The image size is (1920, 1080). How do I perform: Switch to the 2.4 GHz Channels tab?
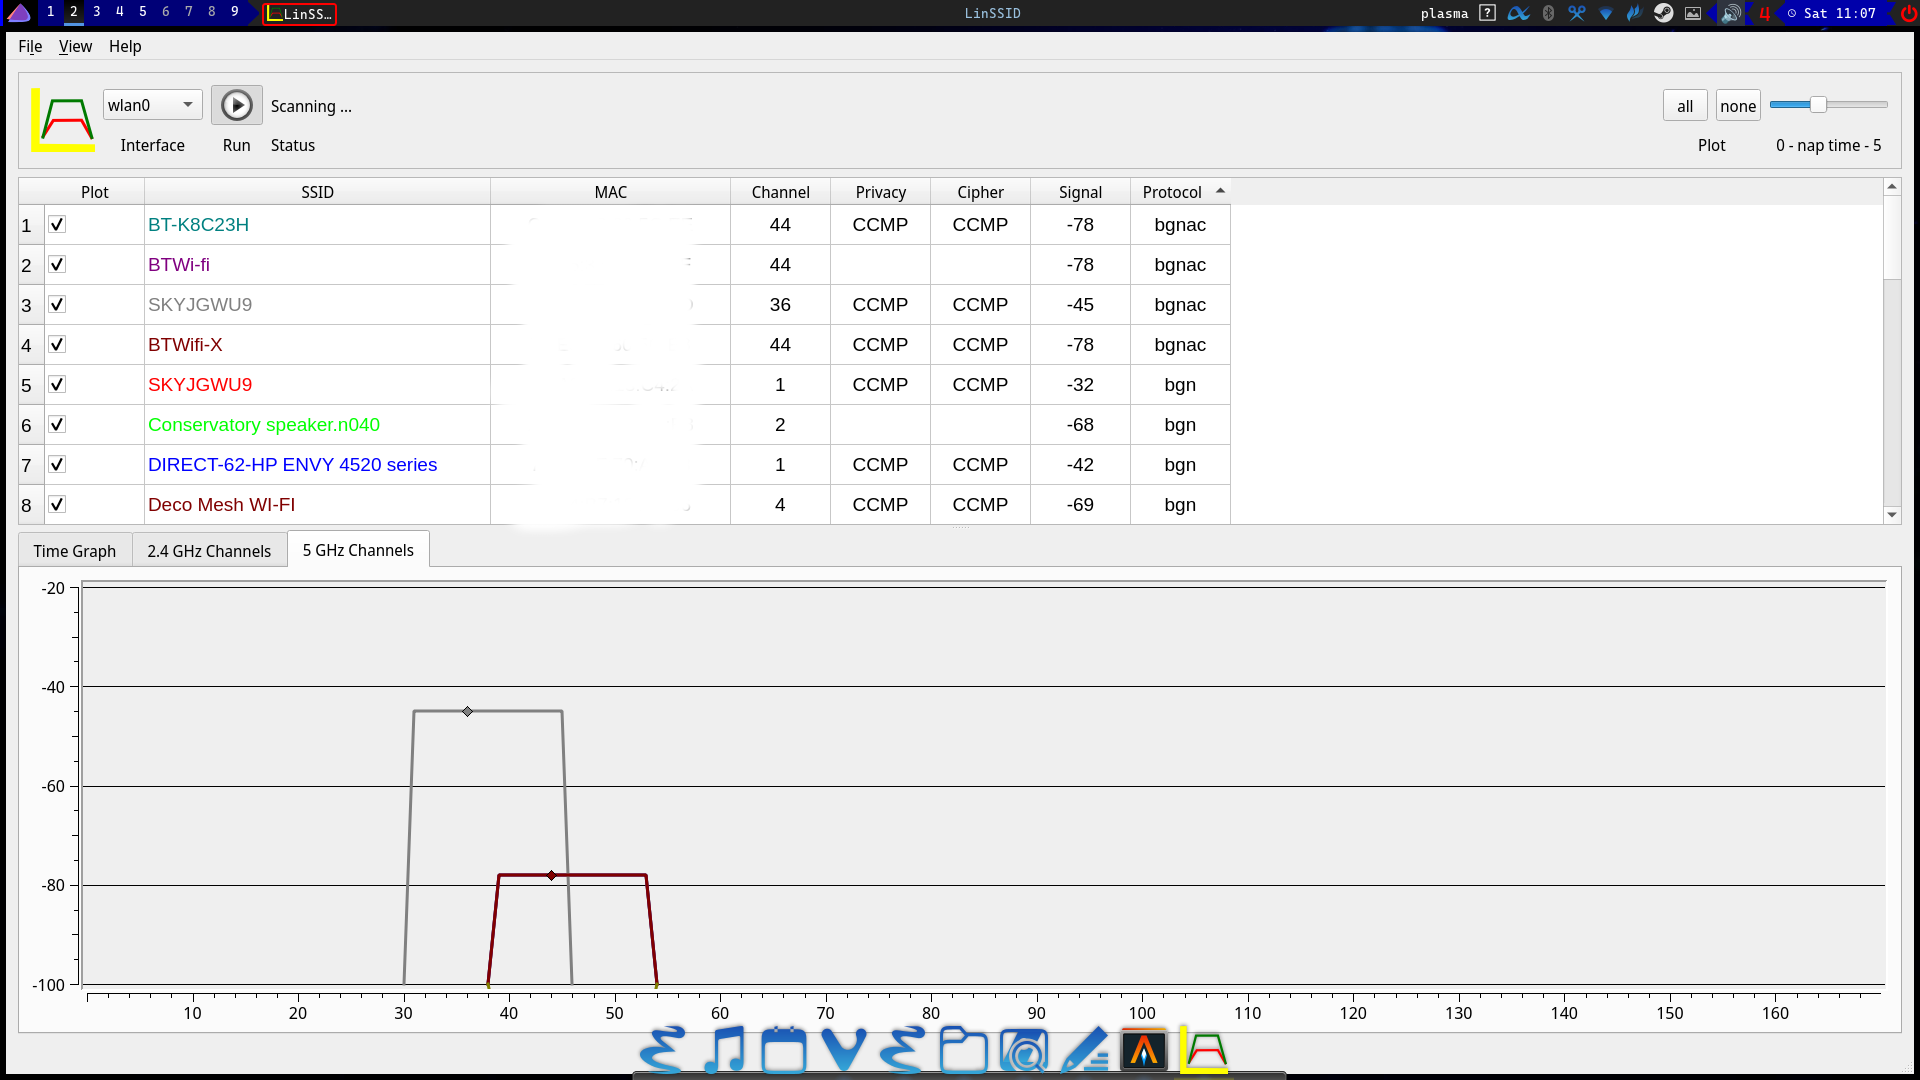tap(207, 550)
